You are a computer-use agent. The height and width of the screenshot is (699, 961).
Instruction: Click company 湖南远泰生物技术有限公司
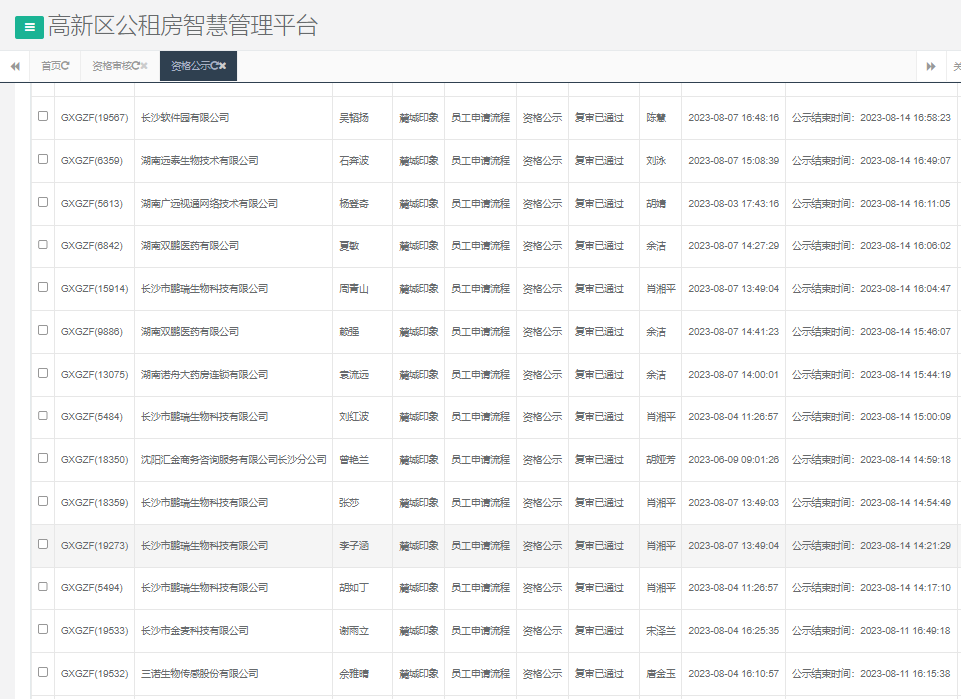click(200, 161)
